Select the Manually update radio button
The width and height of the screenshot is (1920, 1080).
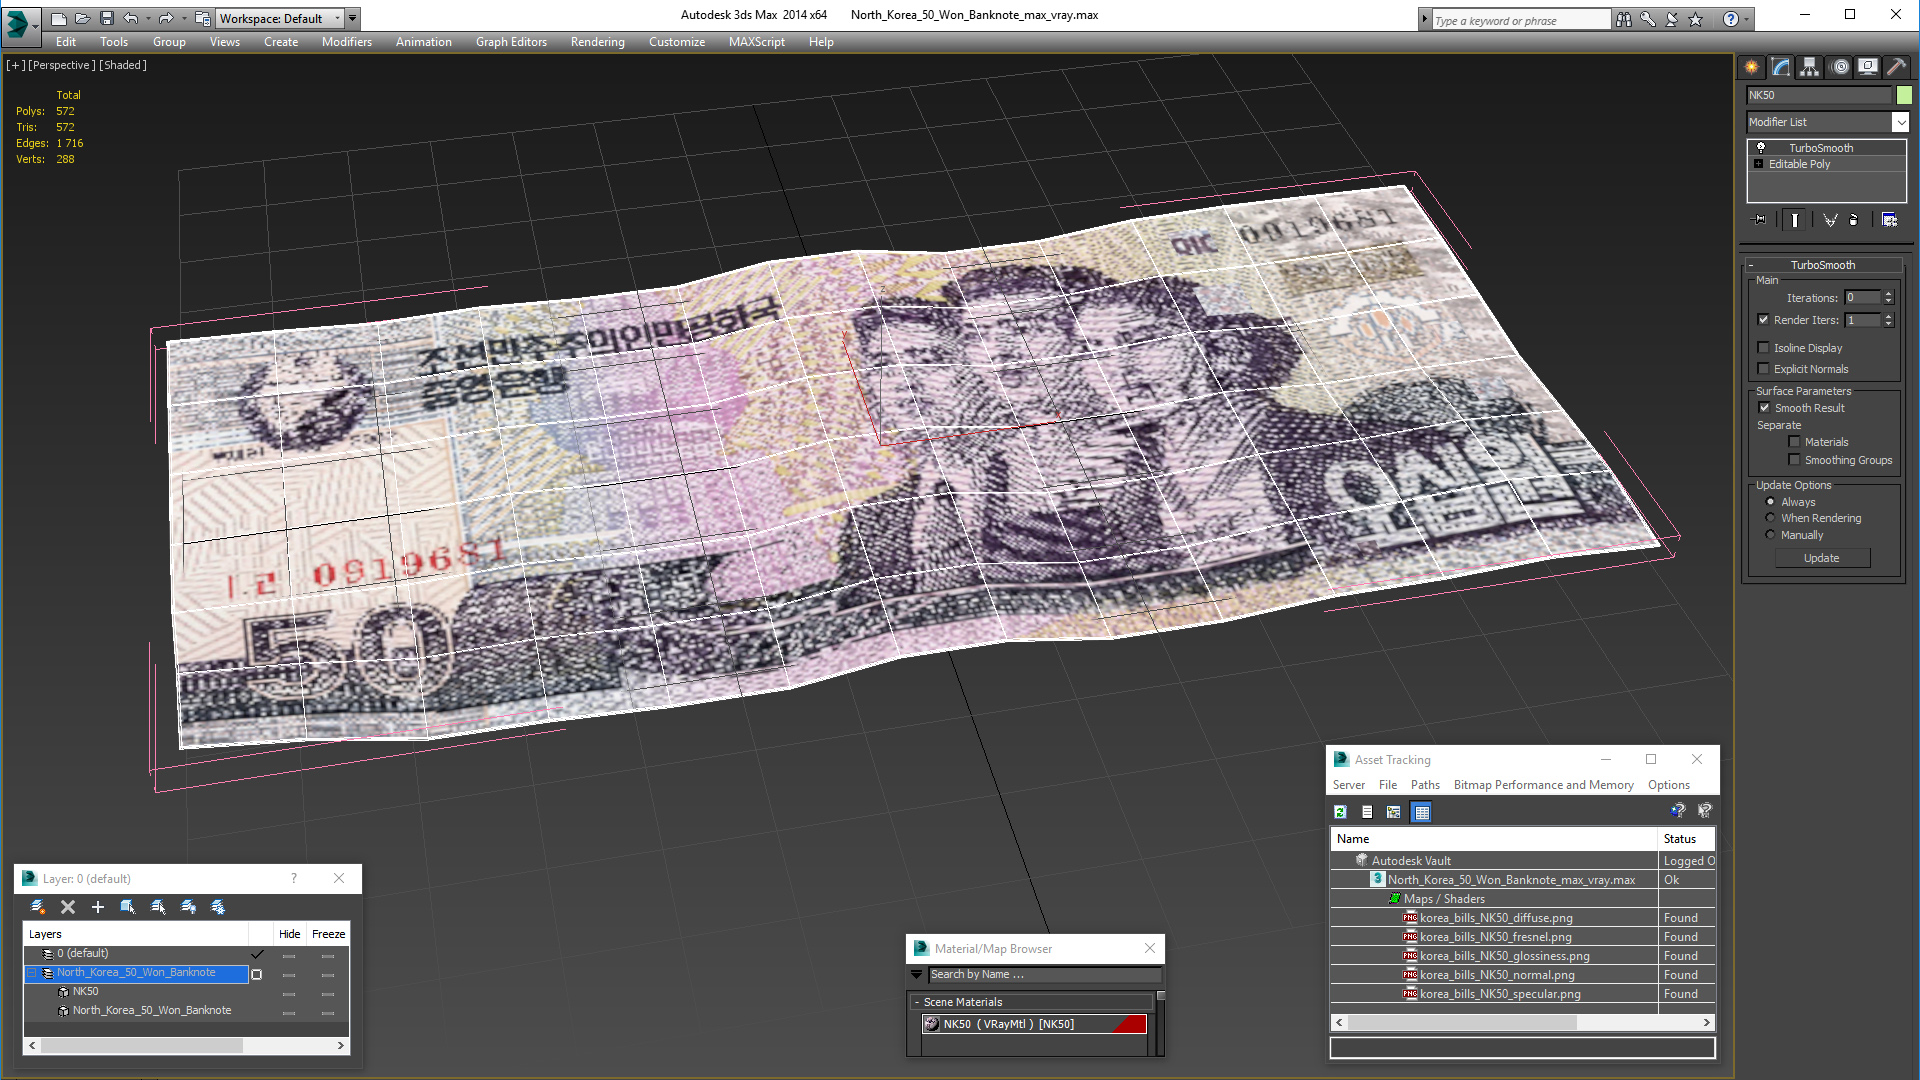1770,535
